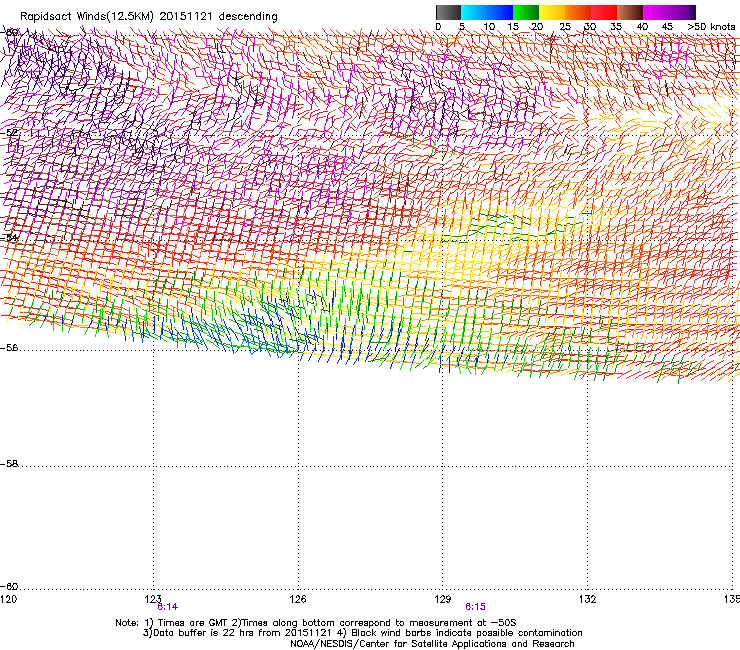Click the '25' legend scale label
This screenshot has width=740, height=650.
[x=565, y=27]
